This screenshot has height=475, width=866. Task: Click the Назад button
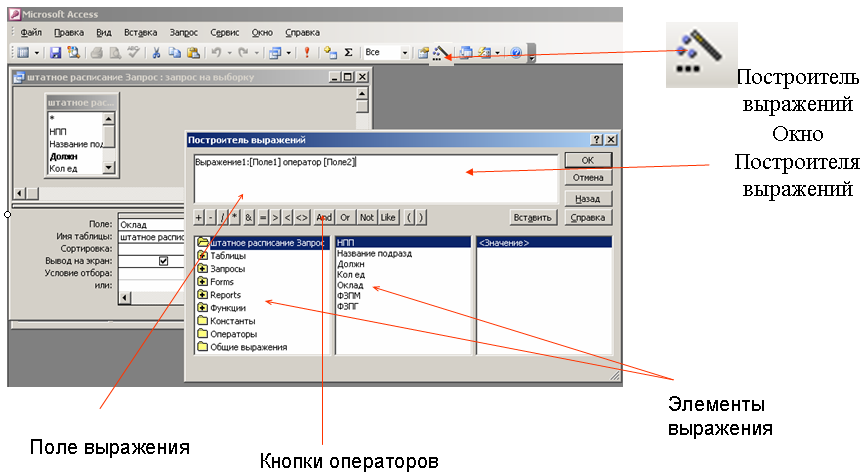(x=588, y=199)
